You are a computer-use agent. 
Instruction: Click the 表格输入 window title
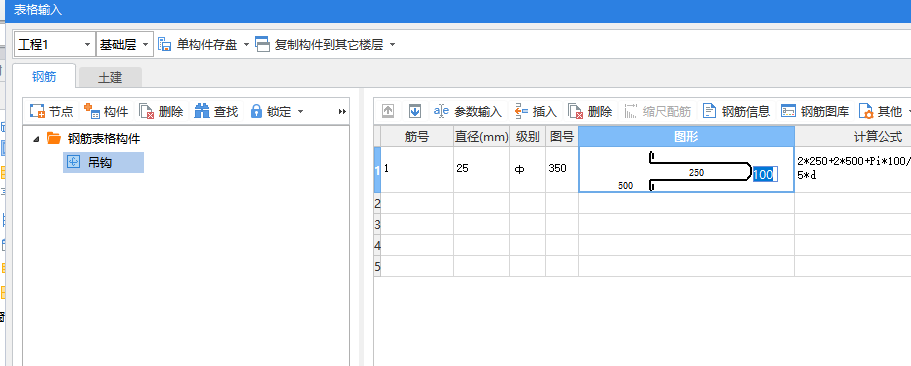37,10
